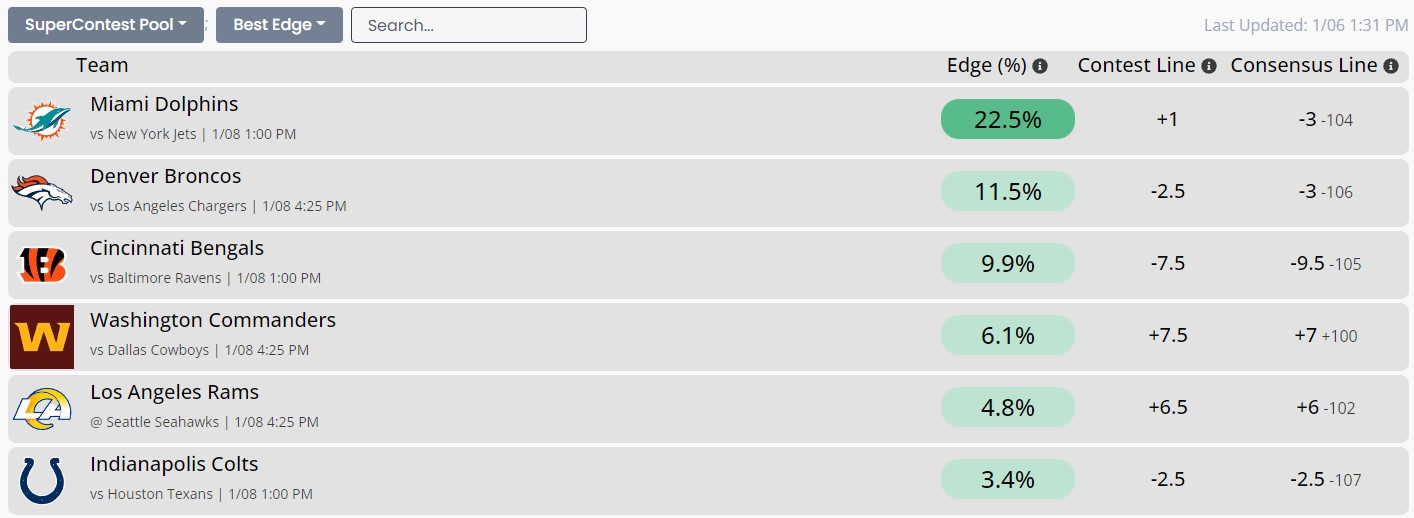
Task: Click the Indianapolis Colts horseshoe logo
Action: [x=42, y=480]
